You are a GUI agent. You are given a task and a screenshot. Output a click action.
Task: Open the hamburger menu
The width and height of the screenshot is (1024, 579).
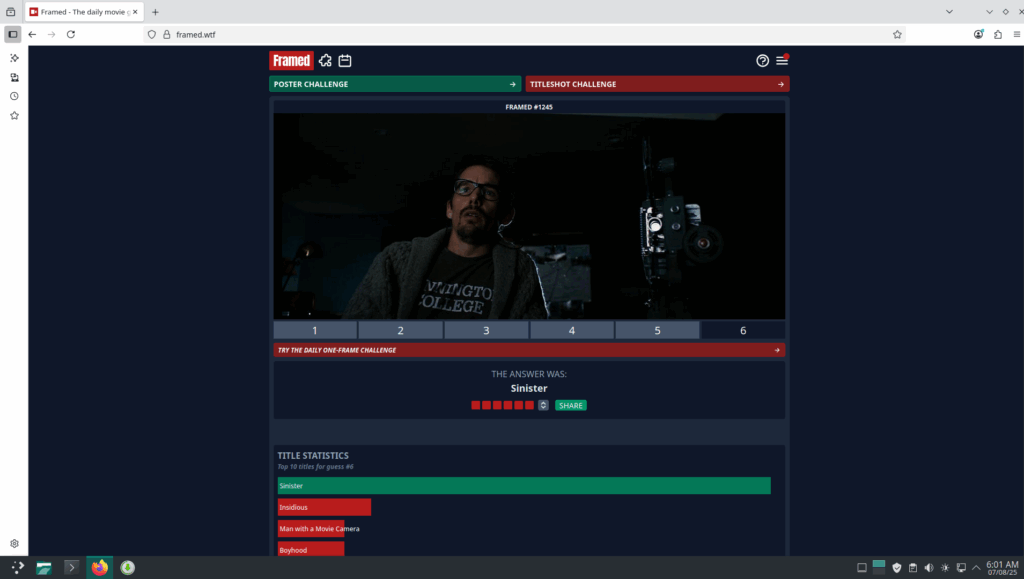pos(782,61)
